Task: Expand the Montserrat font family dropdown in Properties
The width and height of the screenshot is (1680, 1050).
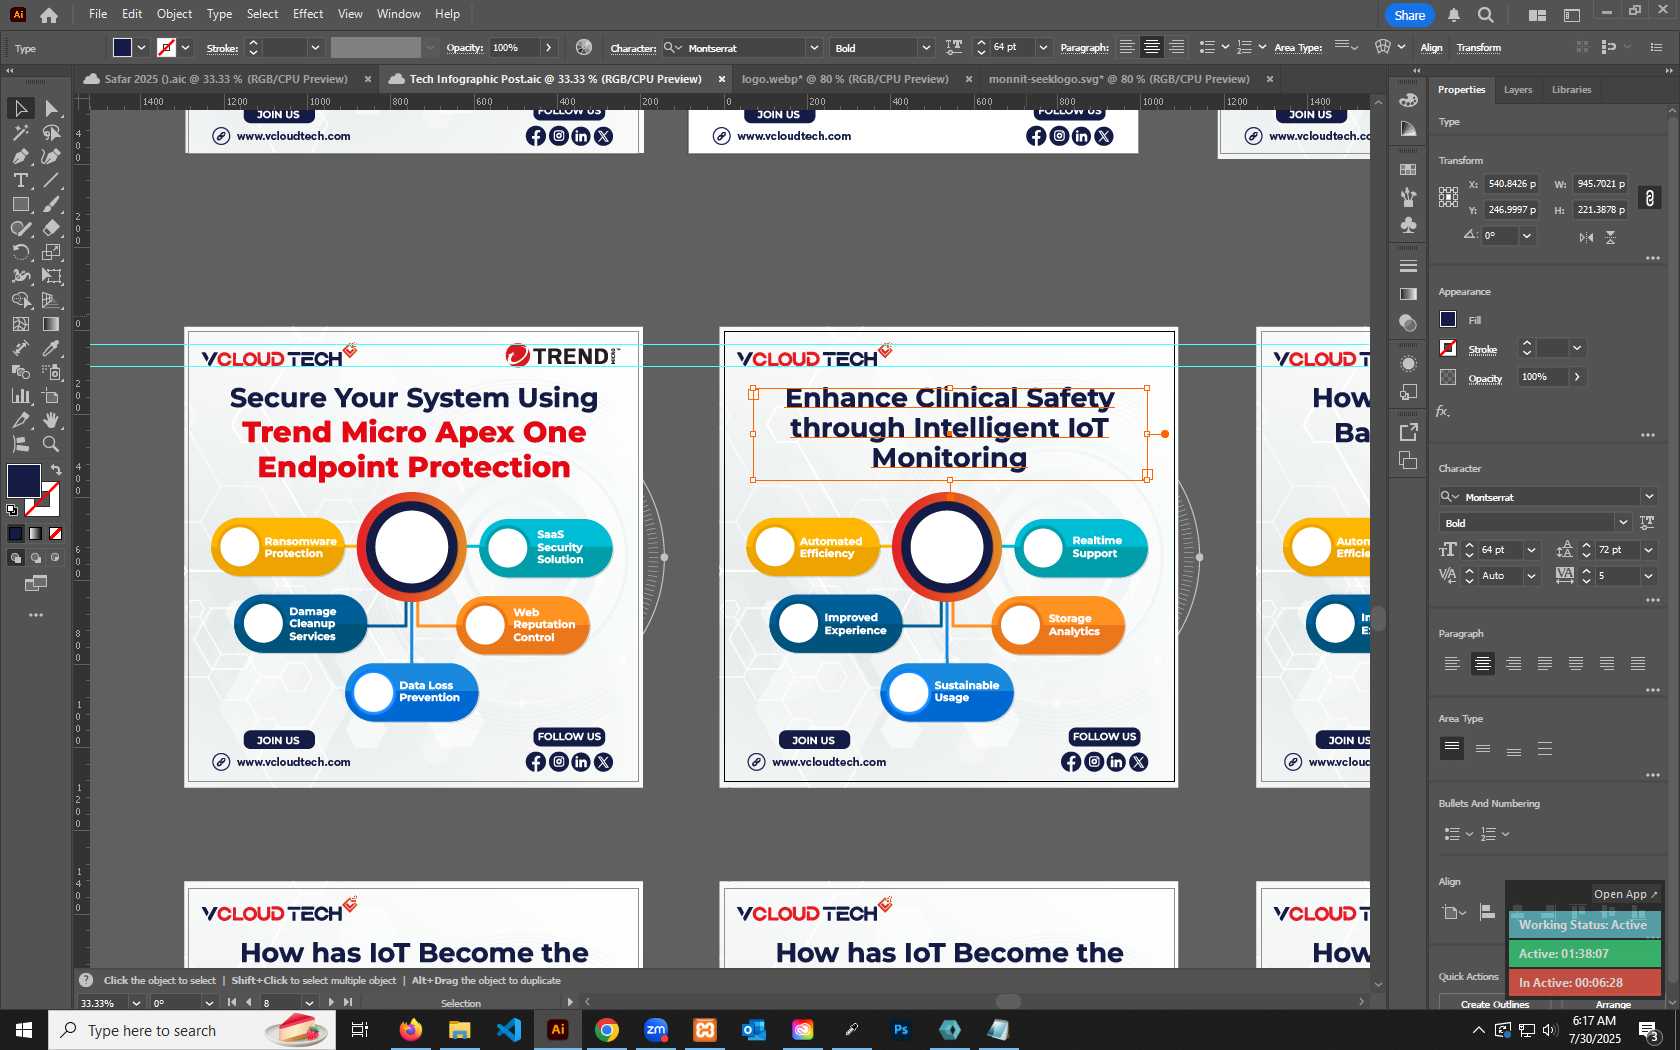Action: click(x=1649, y=497)
